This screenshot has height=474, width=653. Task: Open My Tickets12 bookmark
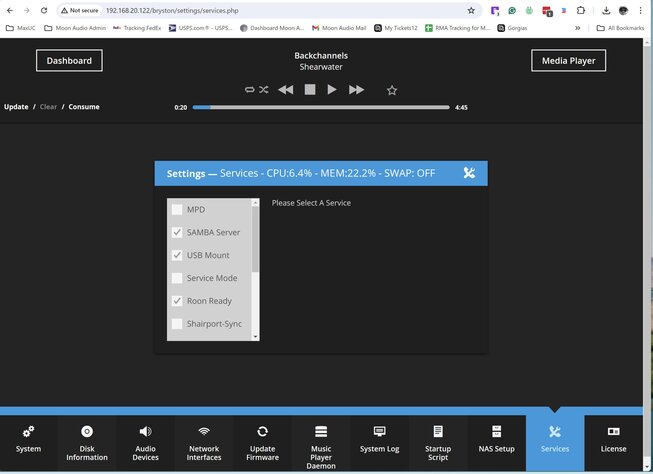pyautogui.click(x=396, y=28)
